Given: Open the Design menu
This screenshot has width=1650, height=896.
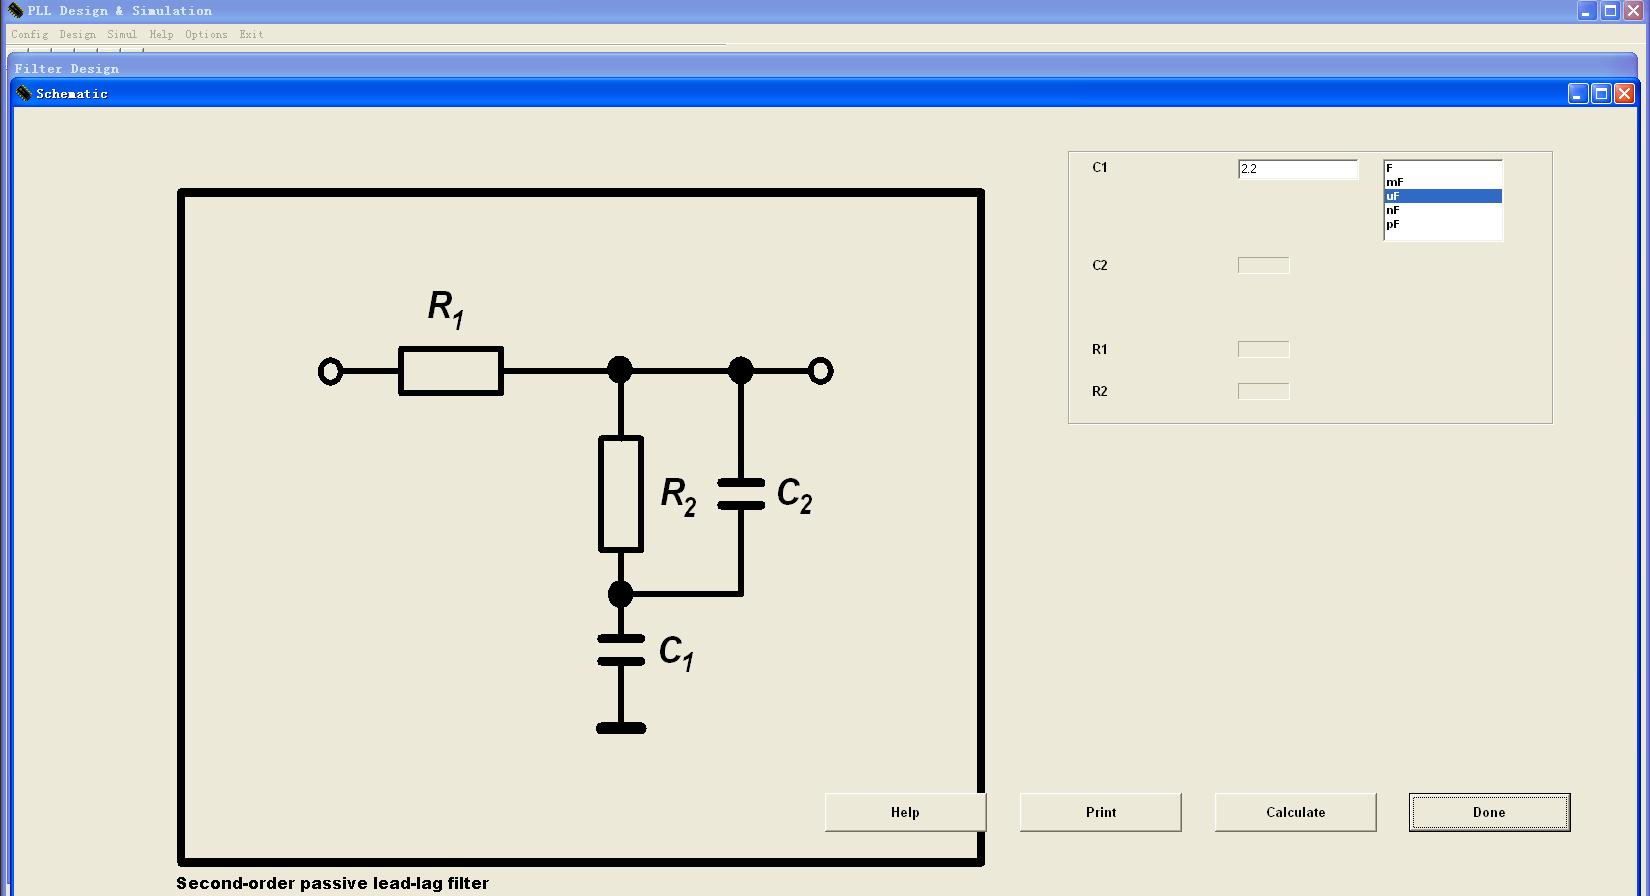Looking at the screenshot, I should click(77, 34).
